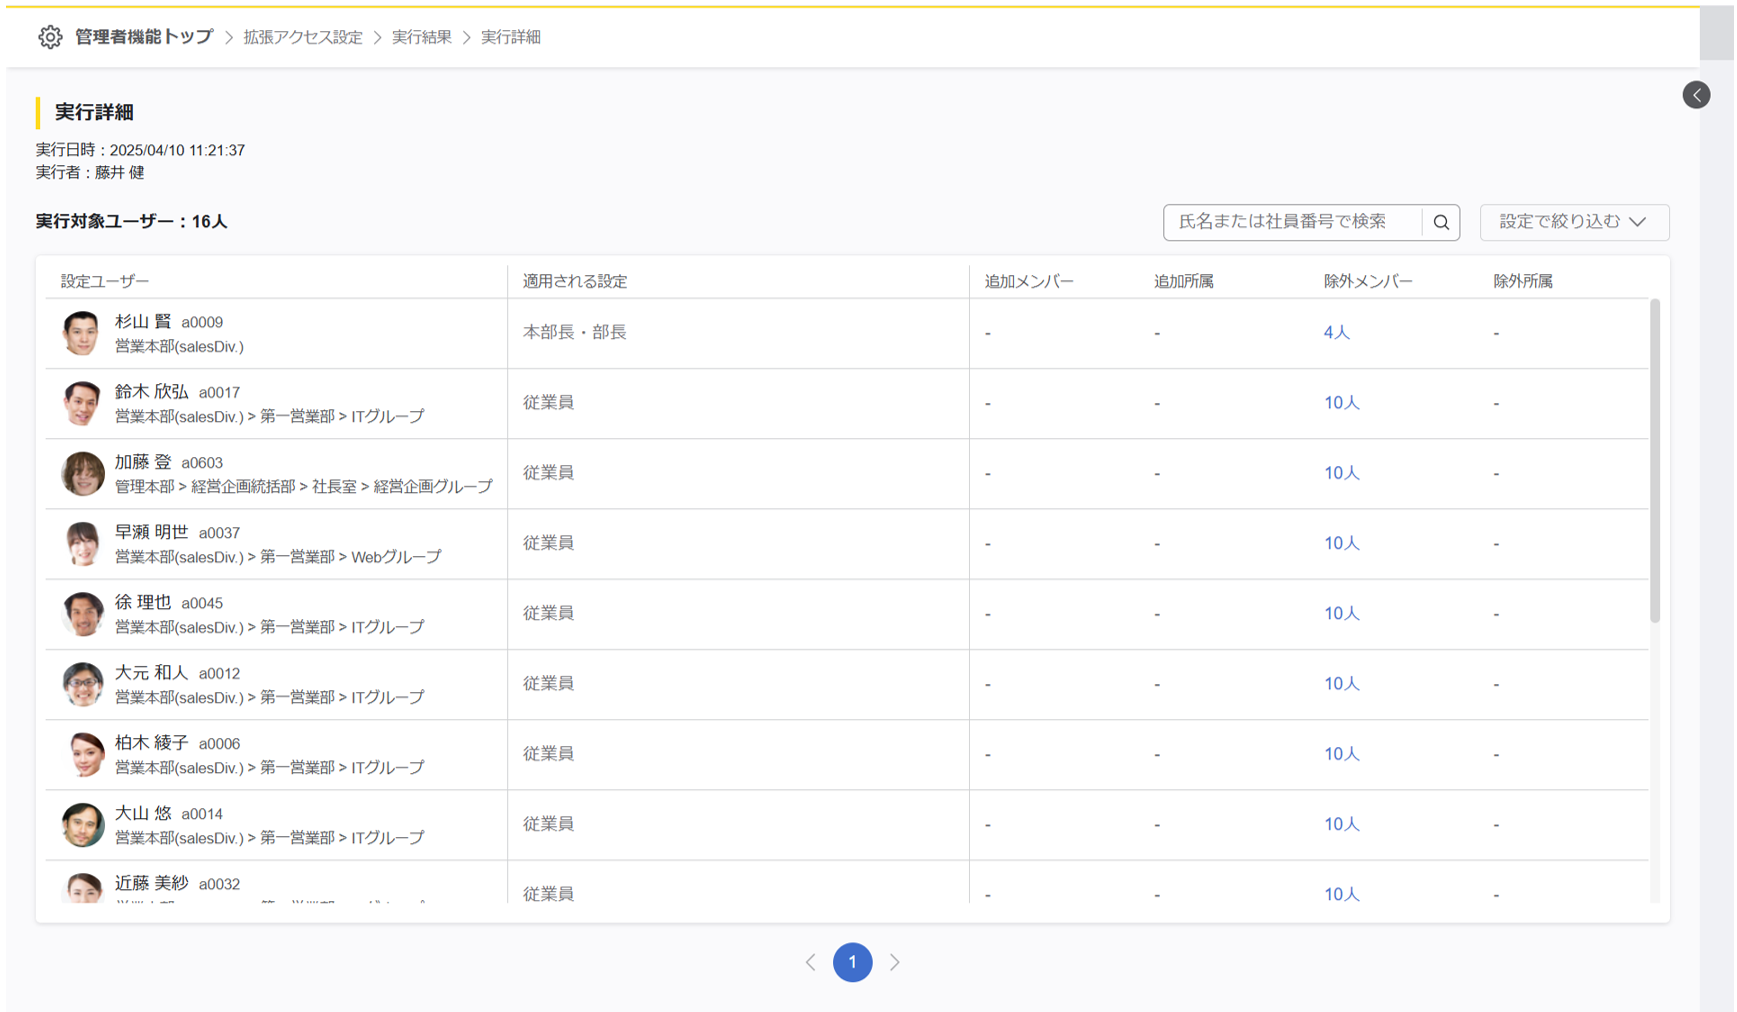Viewport: 1737px width, 1012px height.
Task: Select 杉山 賢 a0009 name
Action: (x=168, y=321)
